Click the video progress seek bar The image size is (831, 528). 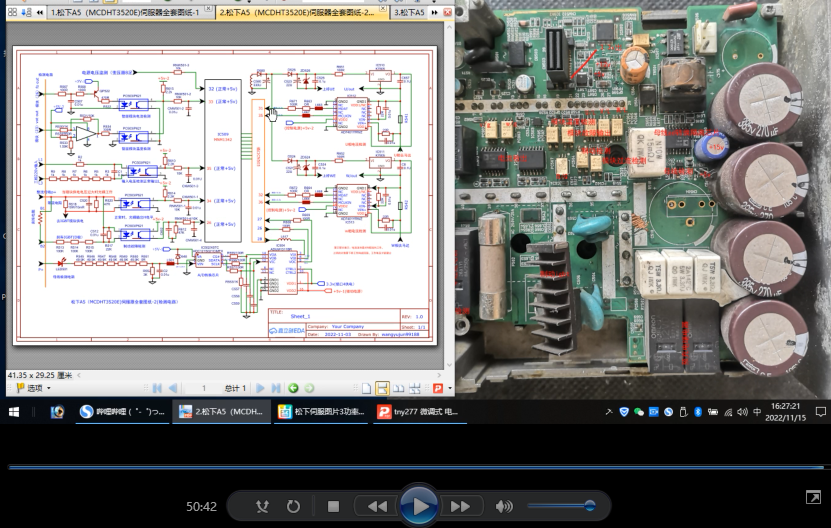(416, 468)
